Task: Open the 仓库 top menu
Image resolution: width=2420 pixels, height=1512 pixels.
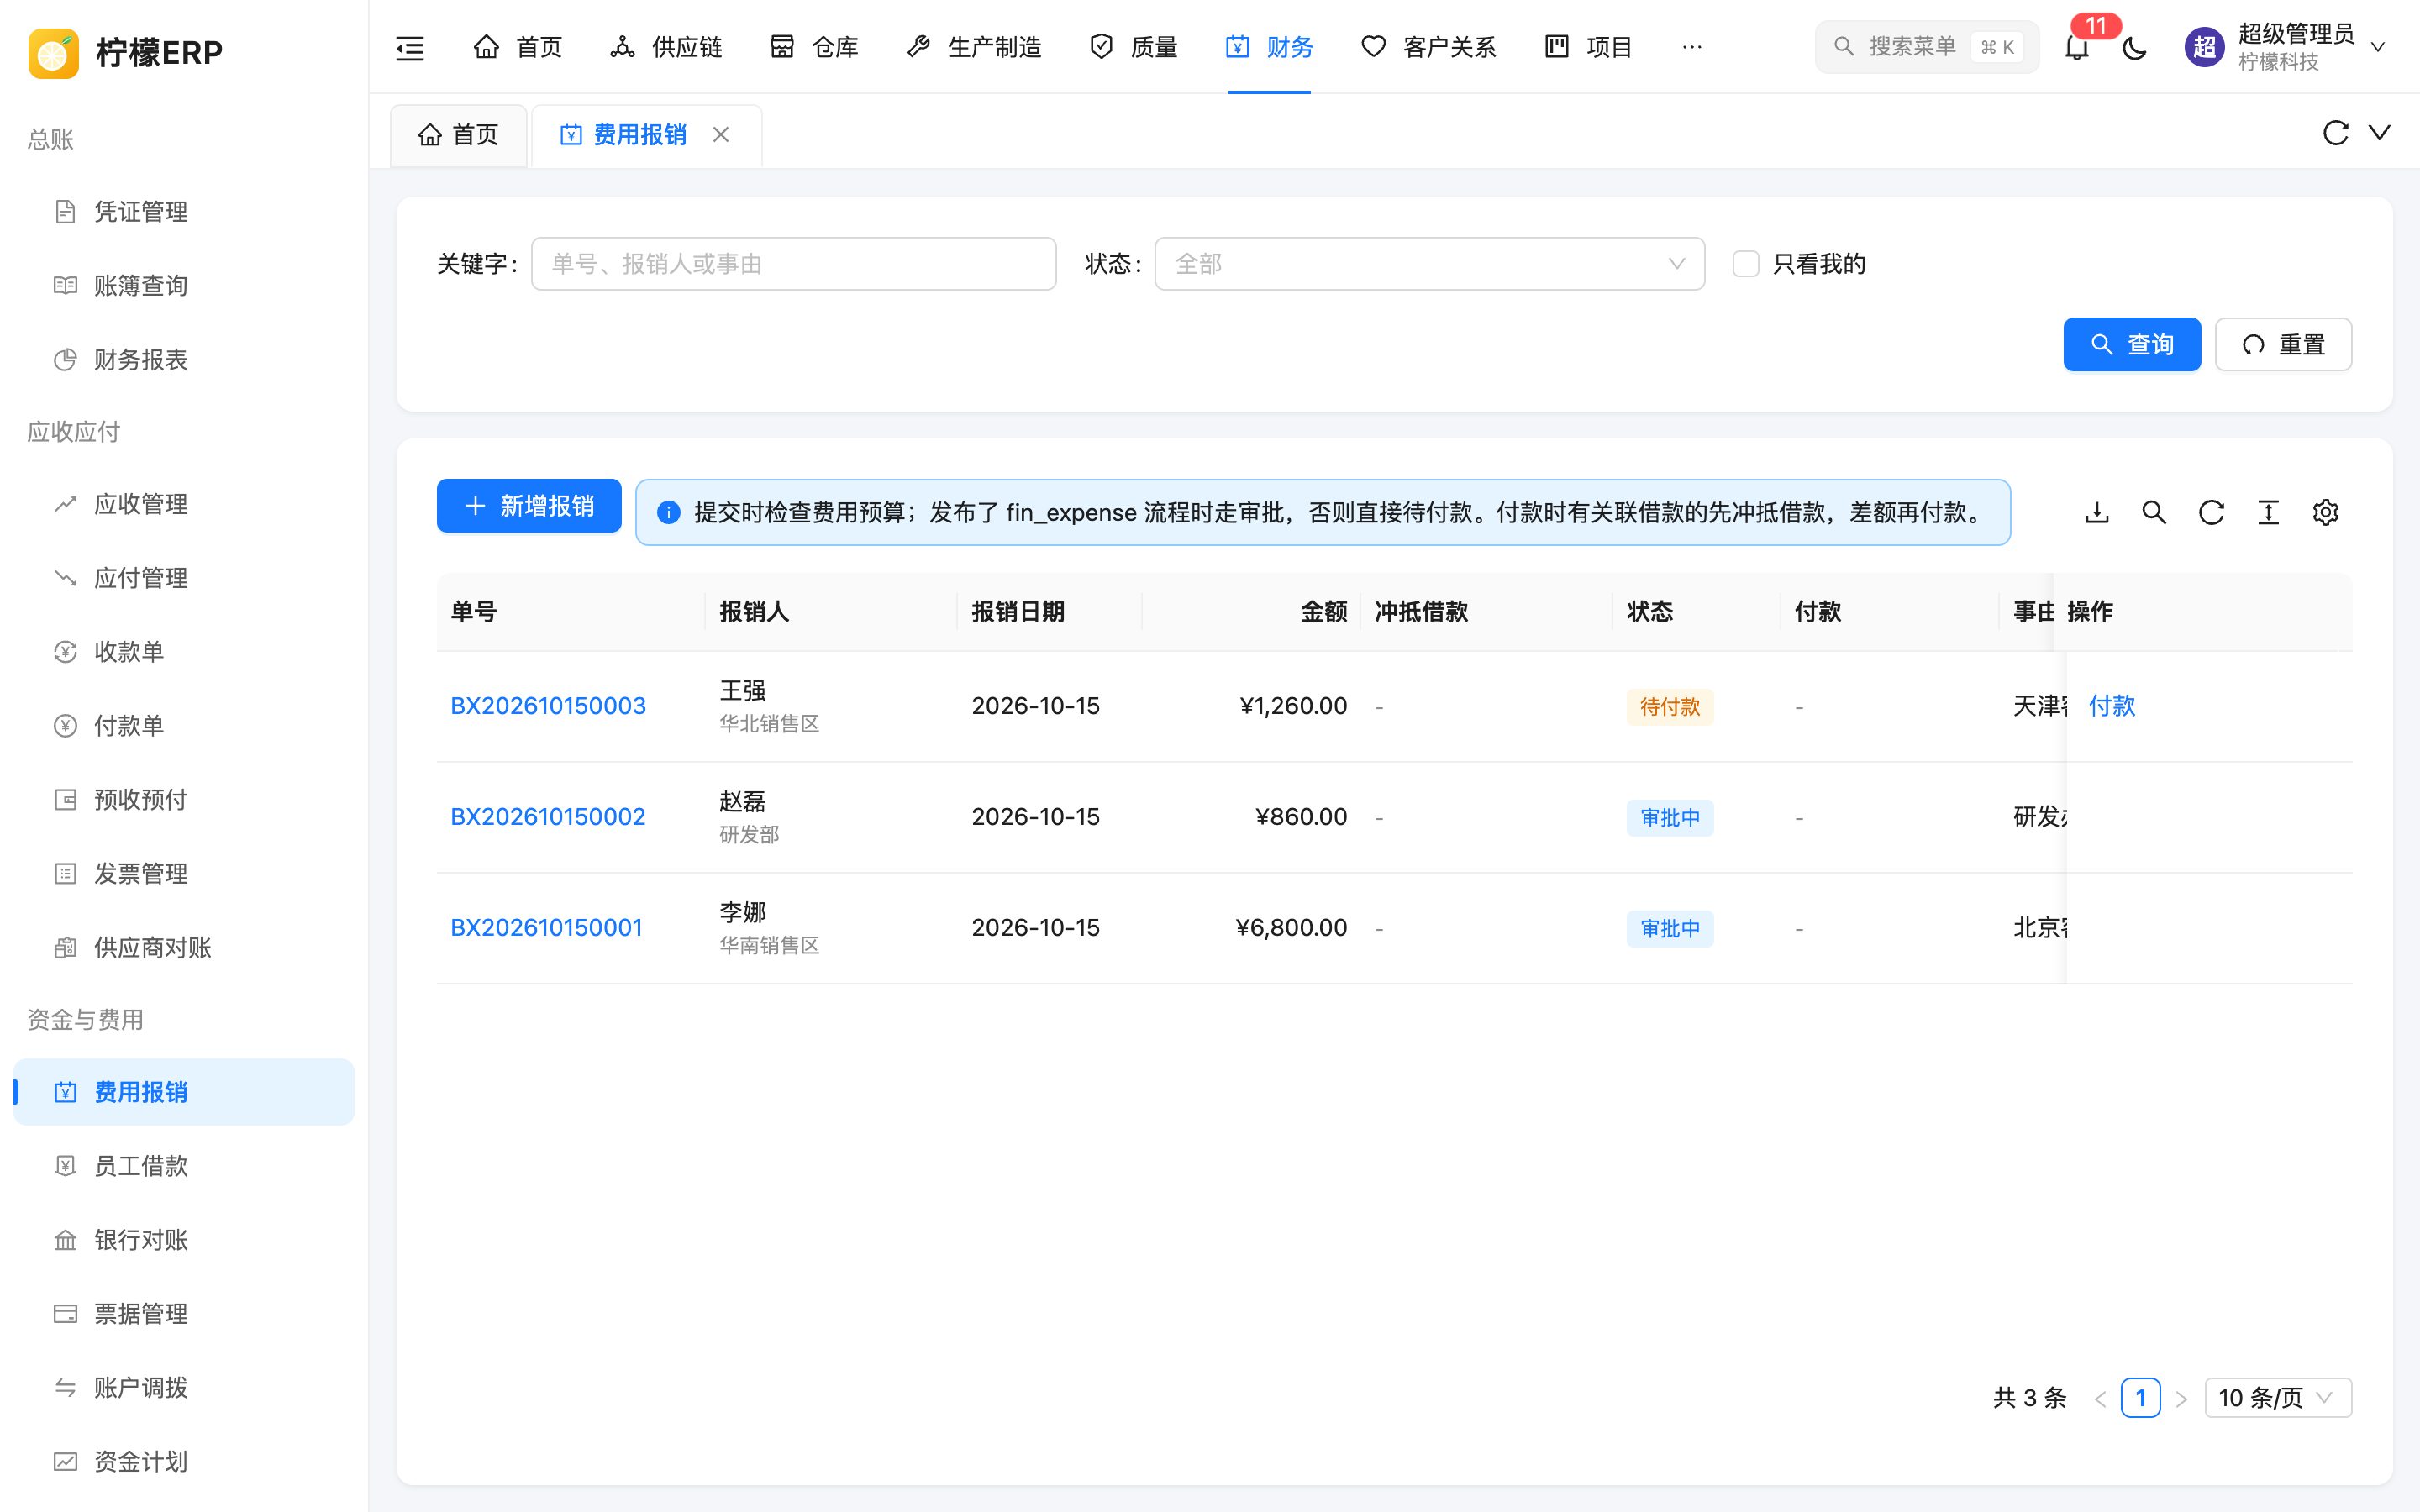Action: [x=814, y=47]
